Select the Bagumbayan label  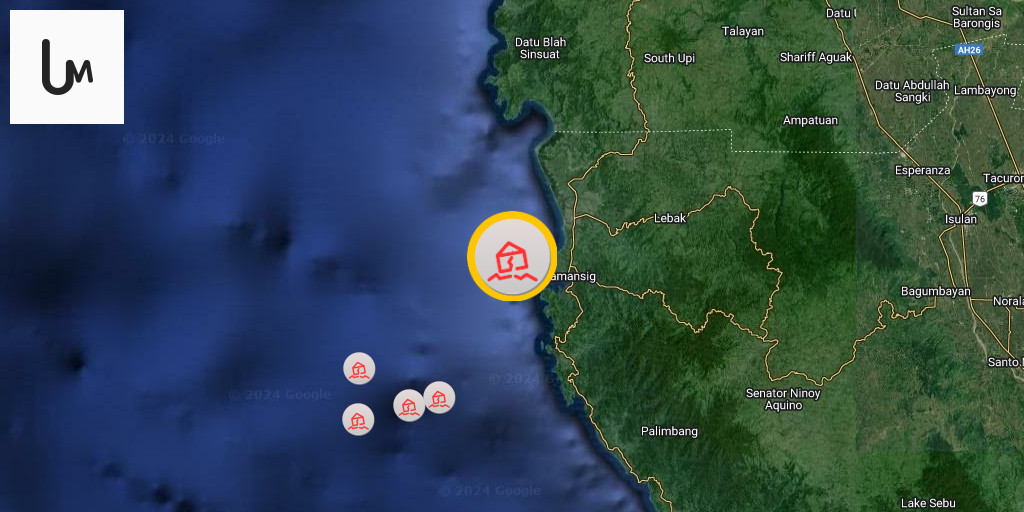click(936, 291)
